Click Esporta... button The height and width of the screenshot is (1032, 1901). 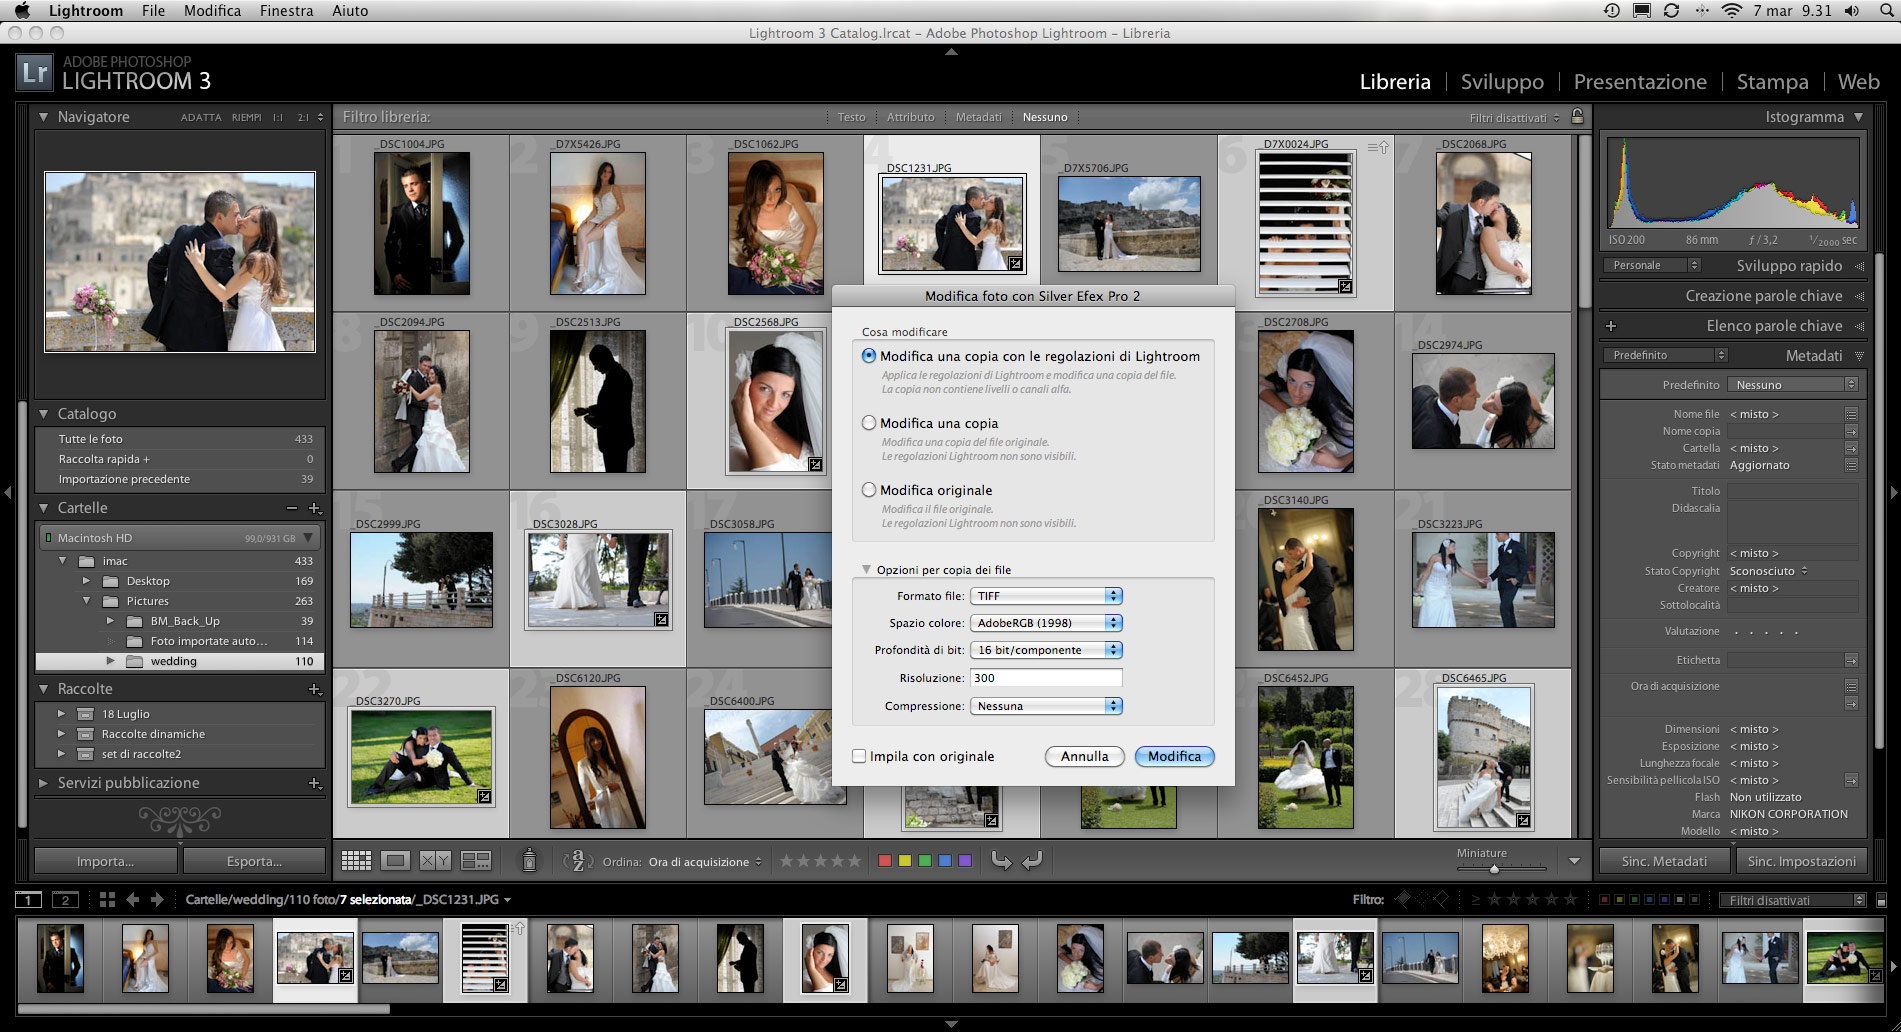pyautogui.click(x=254, y=861)
